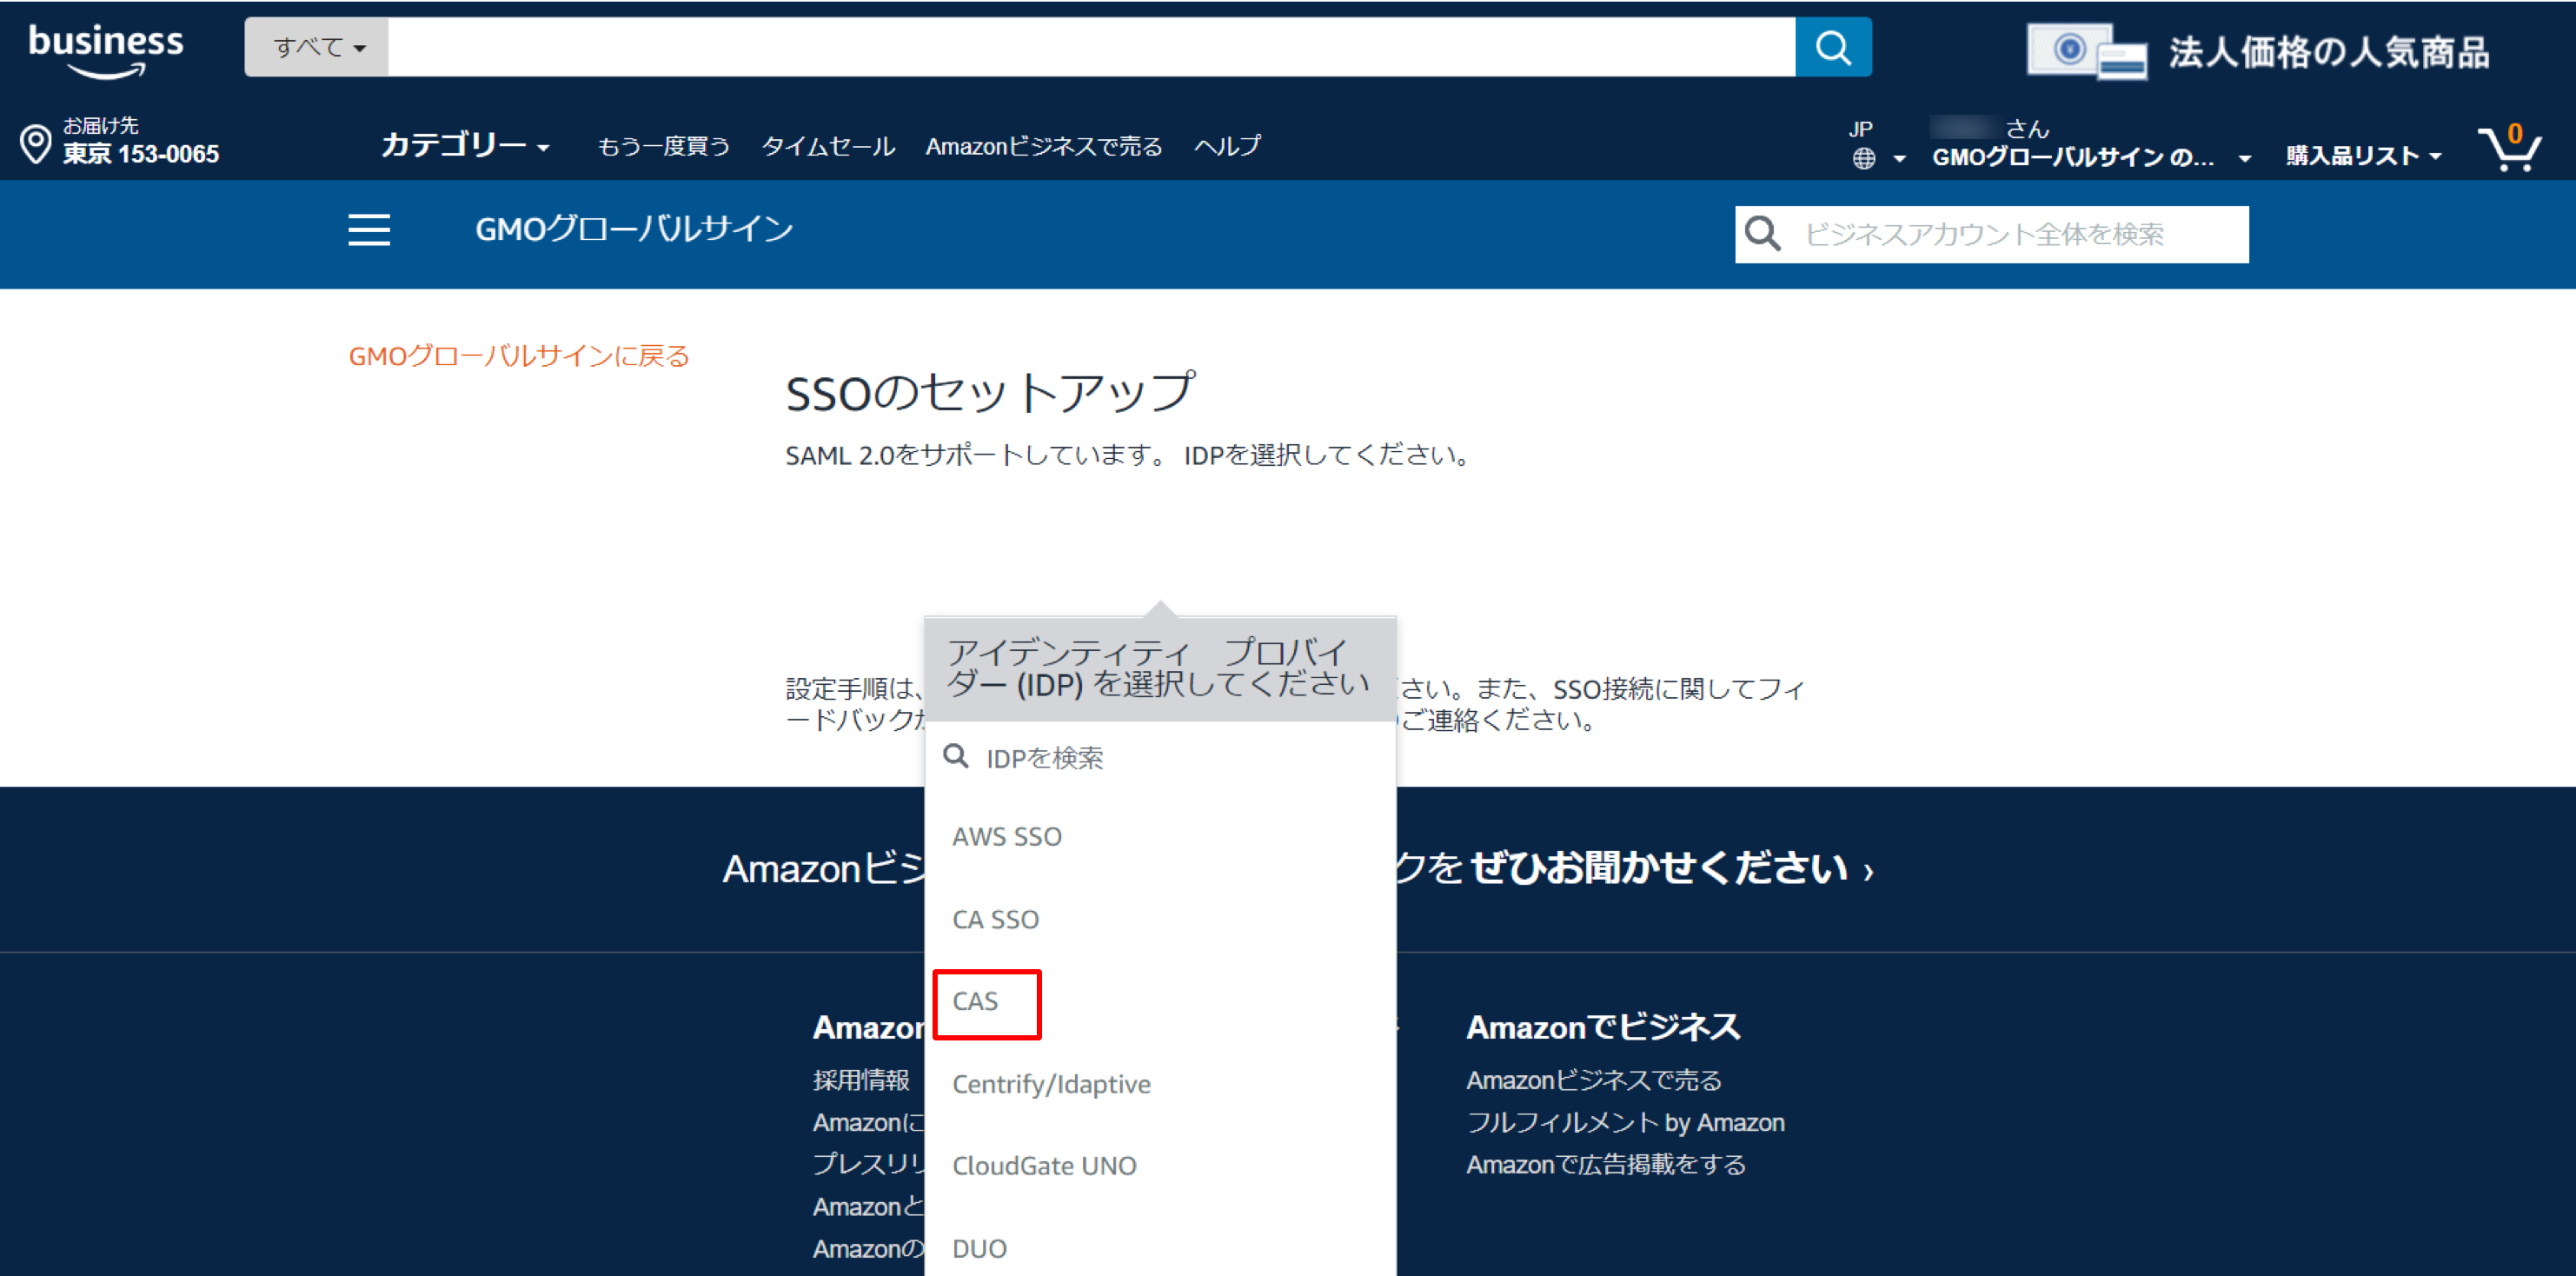Open the shopping cart icon

coord(2510,148)
